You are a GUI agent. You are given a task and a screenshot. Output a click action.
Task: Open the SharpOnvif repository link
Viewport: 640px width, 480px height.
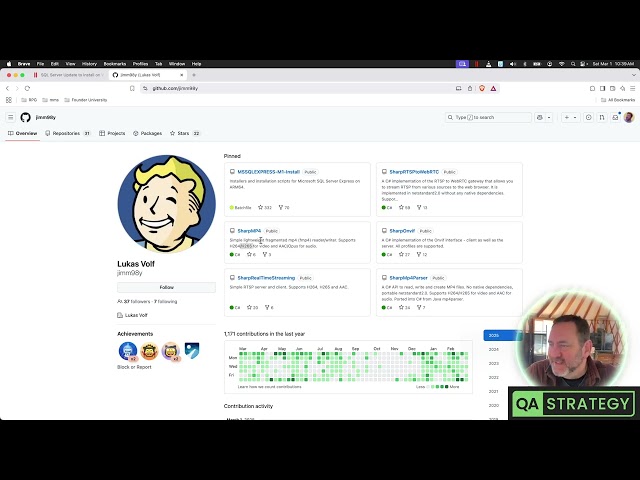(x=402, y=231)
